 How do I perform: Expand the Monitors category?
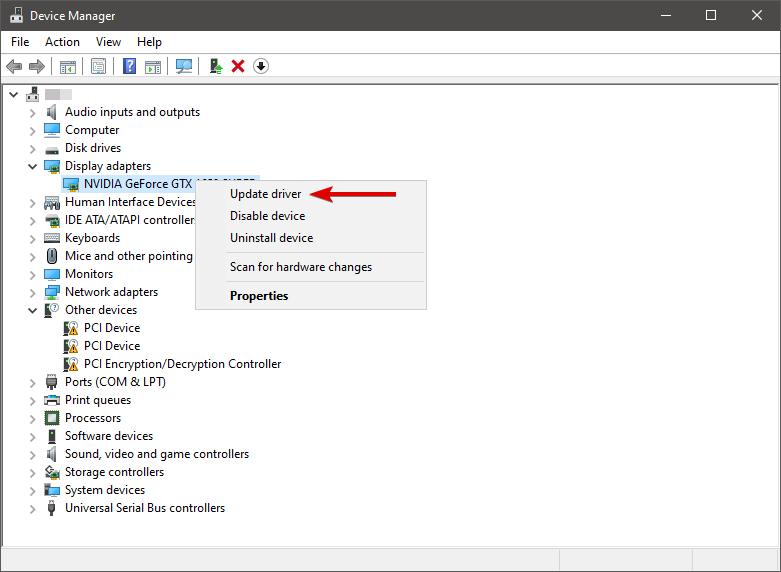(x=33, y=275)
